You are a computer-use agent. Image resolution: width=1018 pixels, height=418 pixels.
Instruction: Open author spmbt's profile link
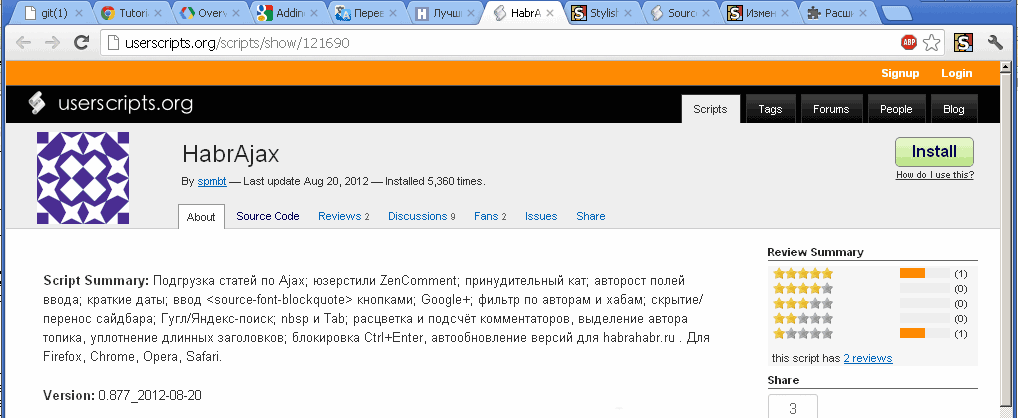(x=212, y=182)
